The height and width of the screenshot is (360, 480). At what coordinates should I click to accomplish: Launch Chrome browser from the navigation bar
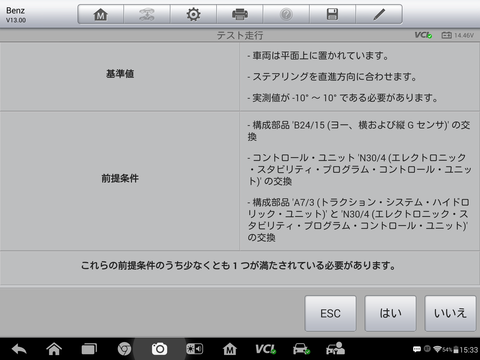(124, 349)
